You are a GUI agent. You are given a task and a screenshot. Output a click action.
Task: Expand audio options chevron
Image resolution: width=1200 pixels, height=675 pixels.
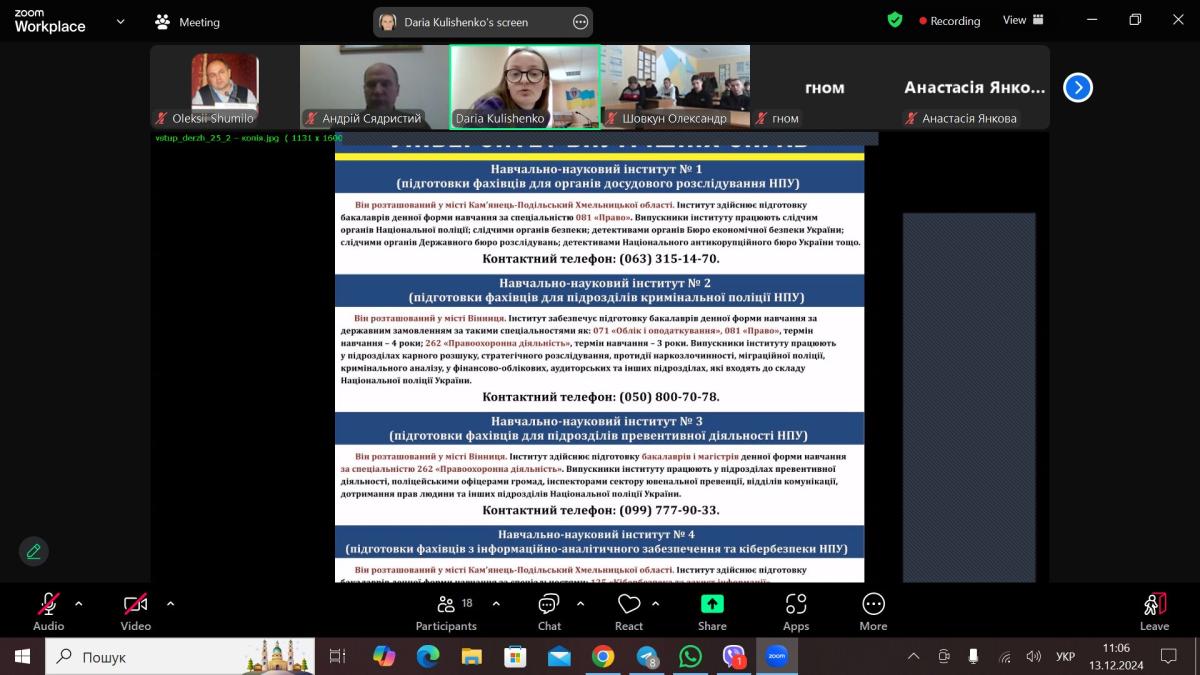[79, 604]
